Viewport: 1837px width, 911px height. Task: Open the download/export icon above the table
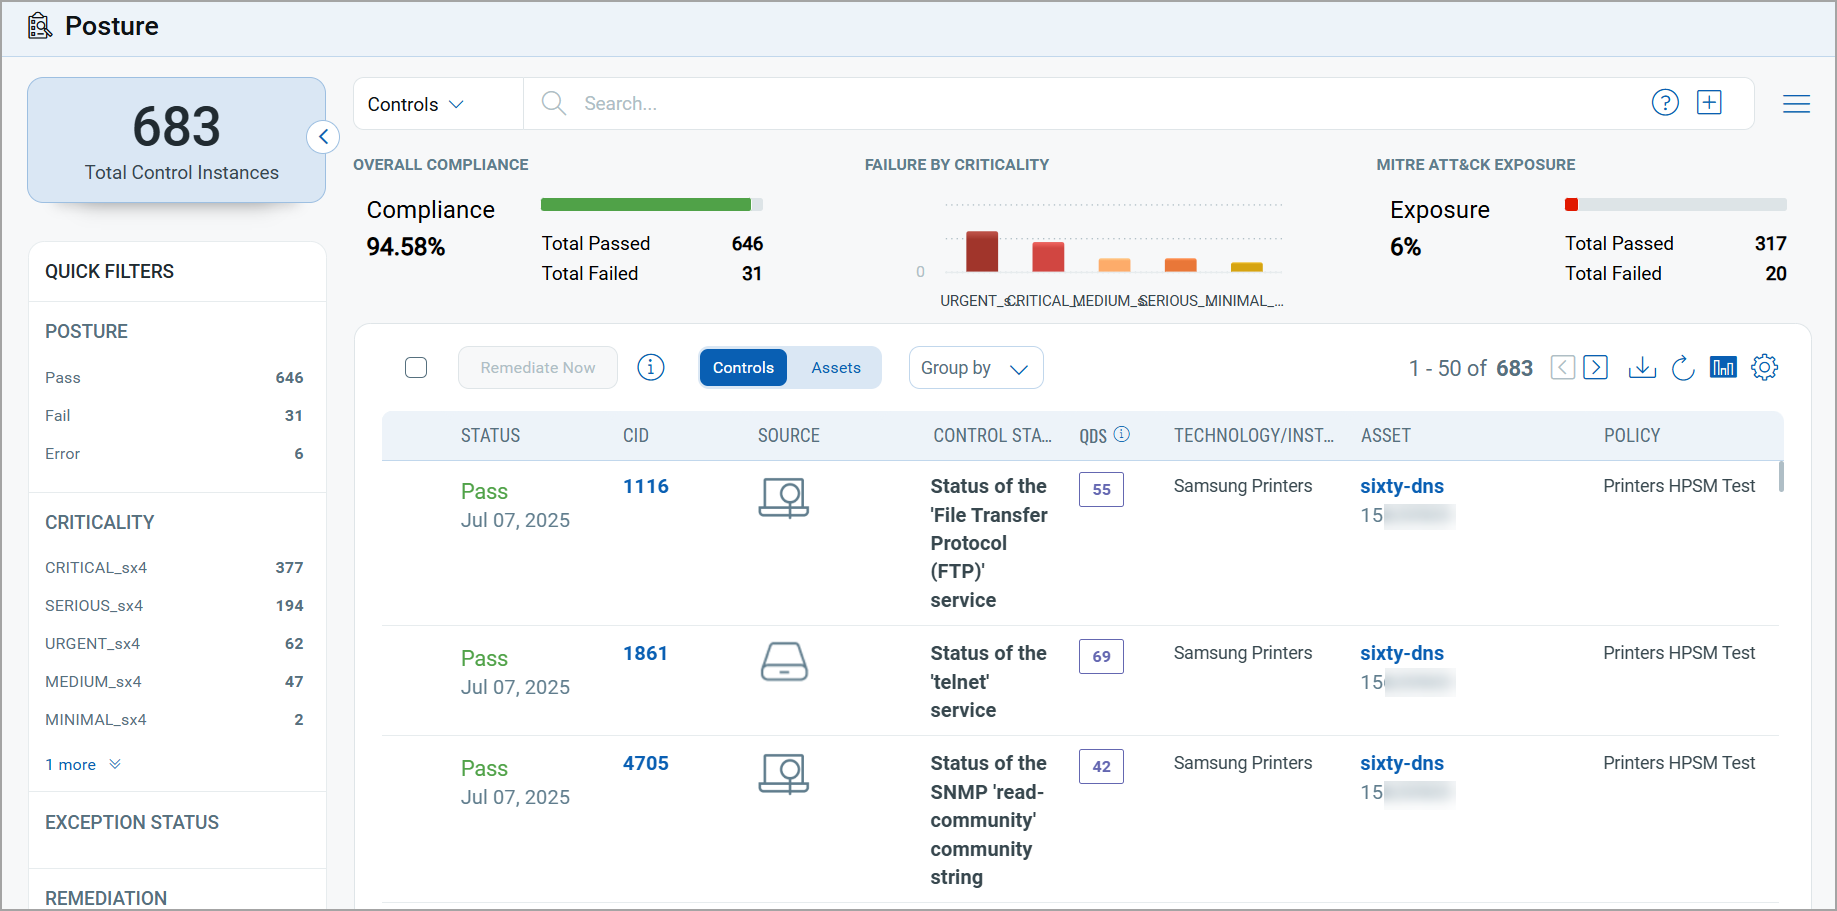coord(1642,367)
